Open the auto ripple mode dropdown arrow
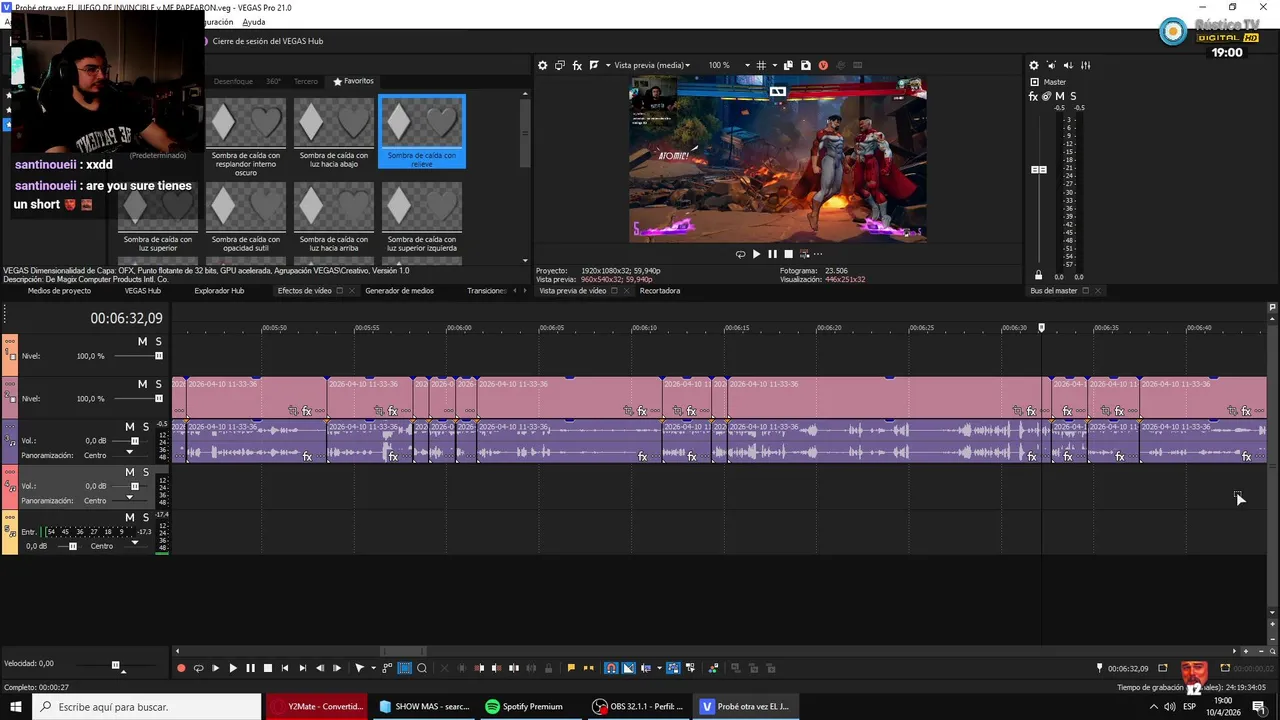 659,668
